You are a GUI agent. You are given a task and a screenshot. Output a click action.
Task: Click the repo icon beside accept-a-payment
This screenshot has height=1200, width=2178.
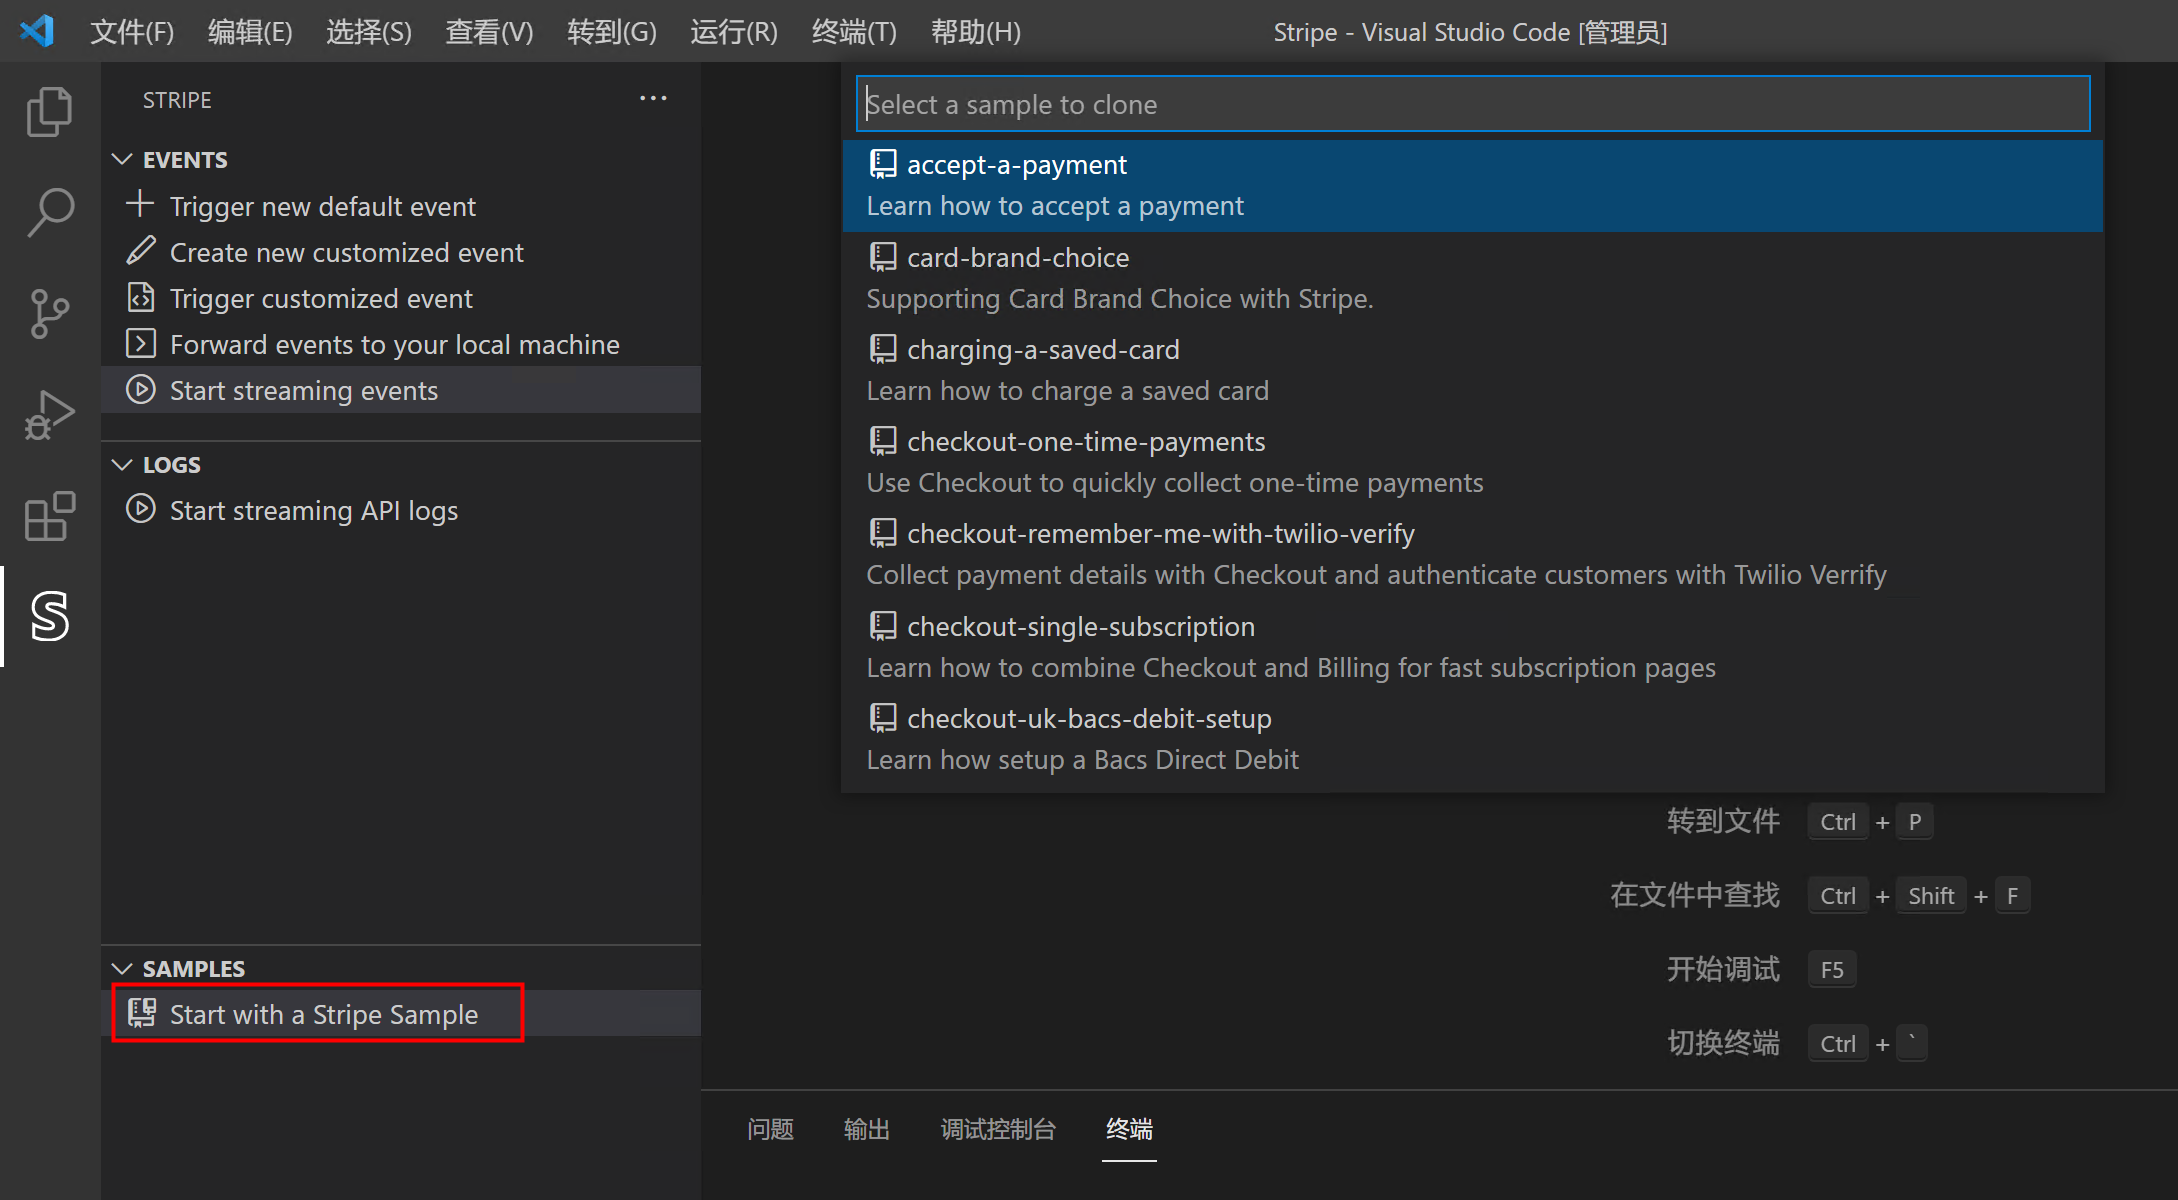click(882, 164)
